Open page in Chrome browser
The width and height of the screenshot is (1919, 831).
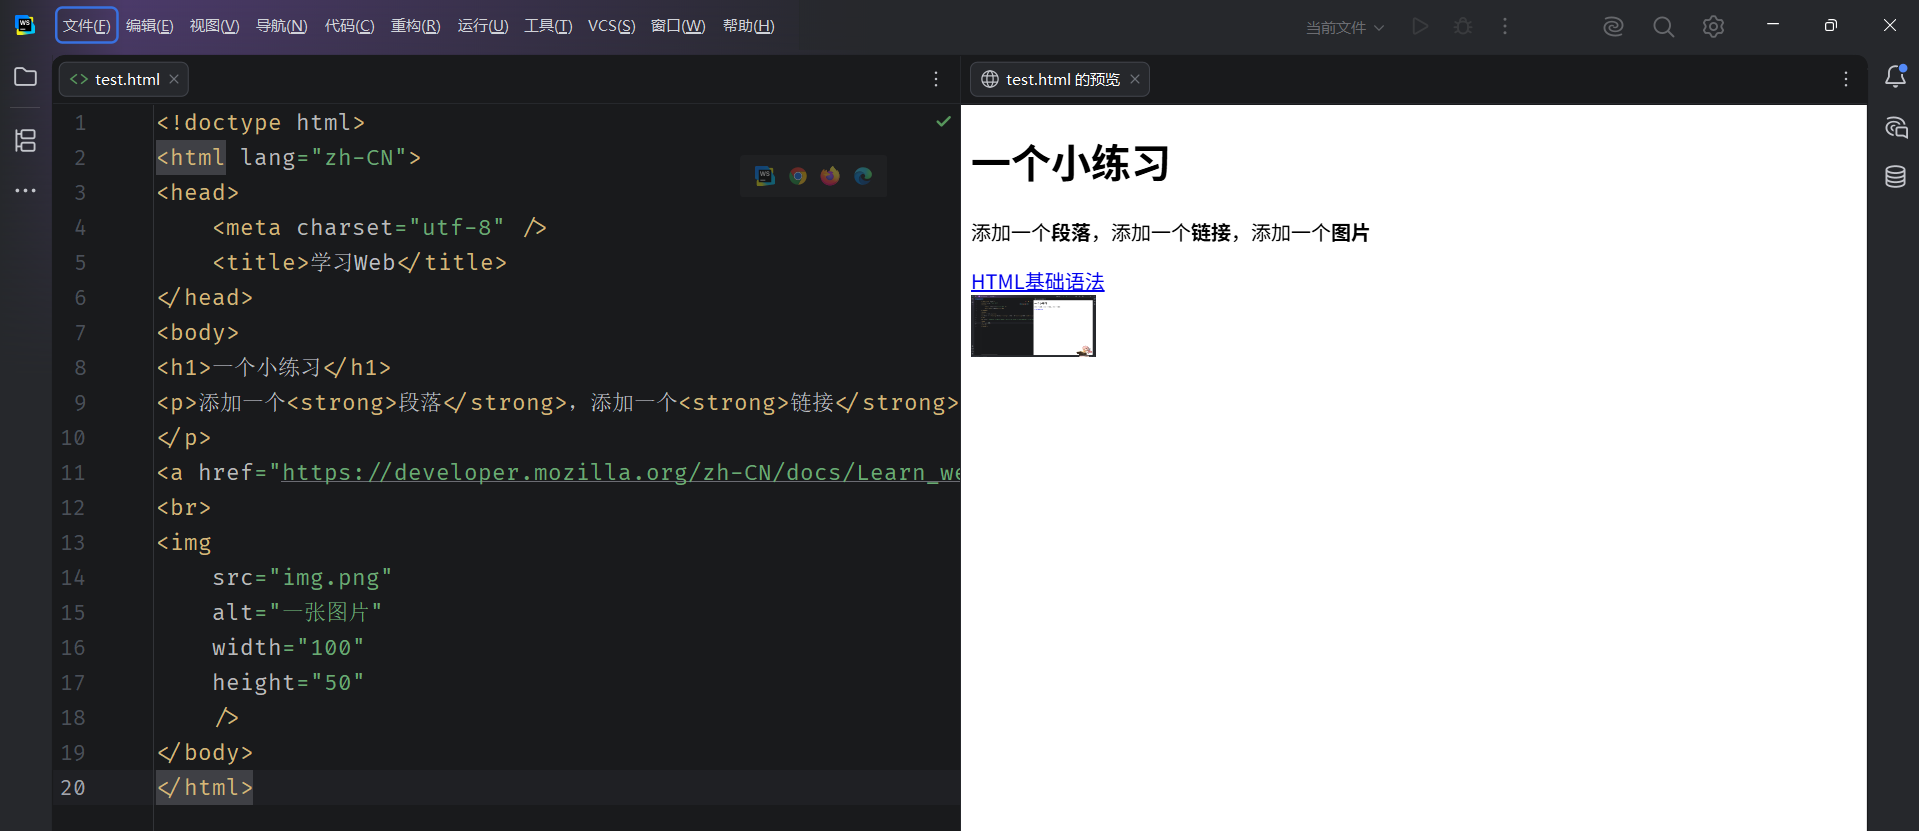[x=798, y=176]
